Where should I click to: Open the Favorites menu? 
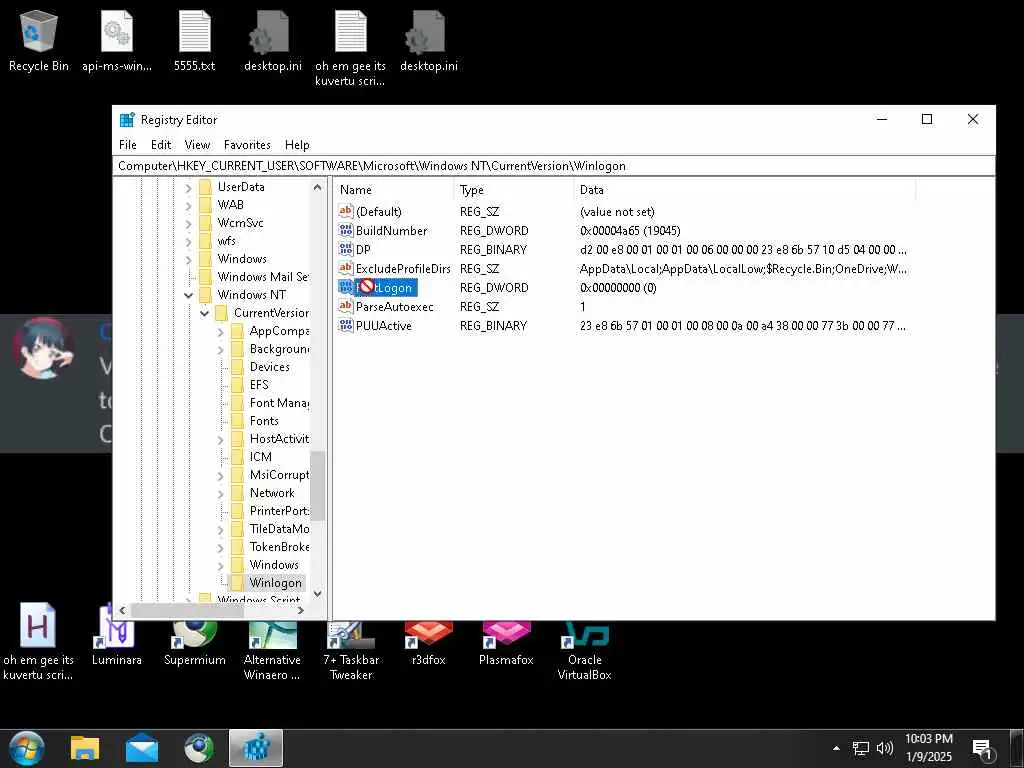pyautogui.click(x=247, y=145)
